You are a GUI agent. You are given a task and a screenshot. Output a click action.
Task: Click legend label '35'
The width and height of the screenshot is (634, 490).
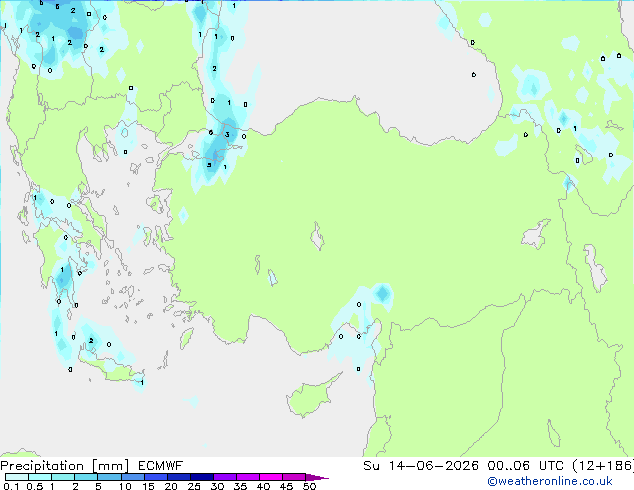click(240, 486)
